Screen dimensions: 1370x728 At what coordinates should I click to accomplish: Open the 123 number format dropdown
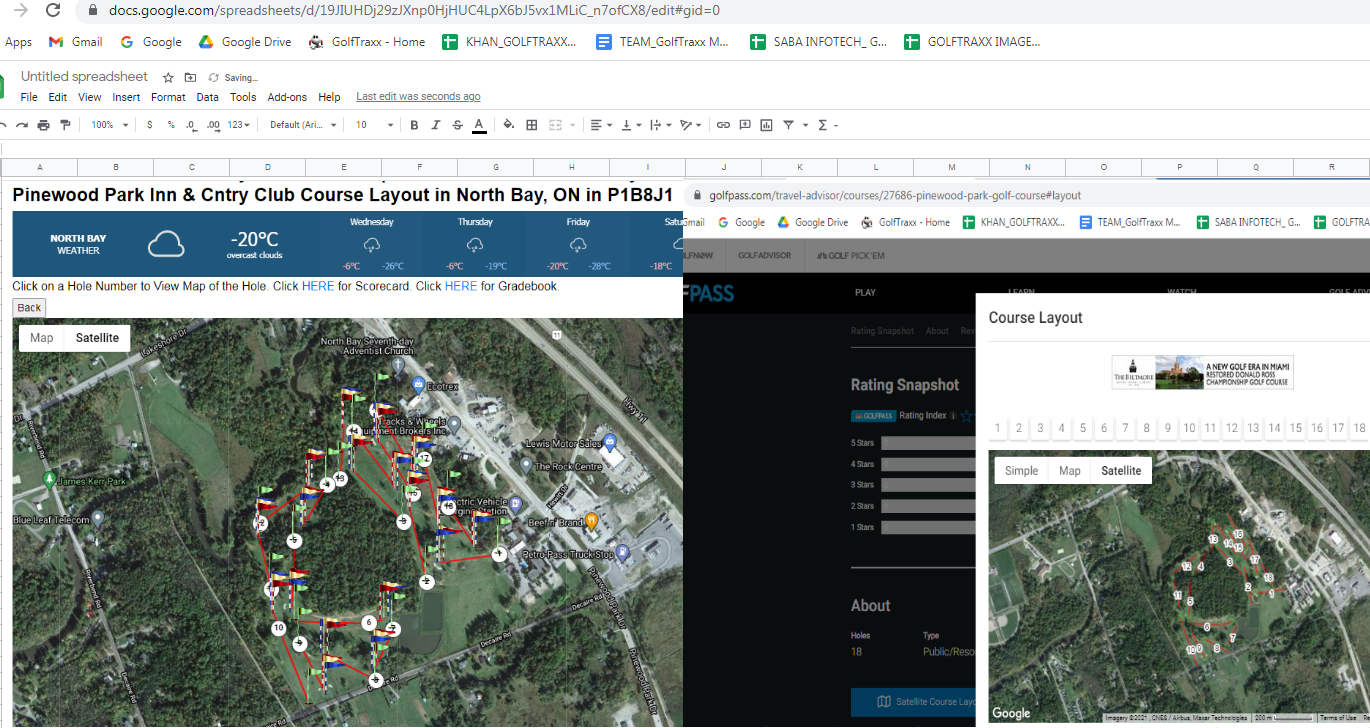(238, 125)
